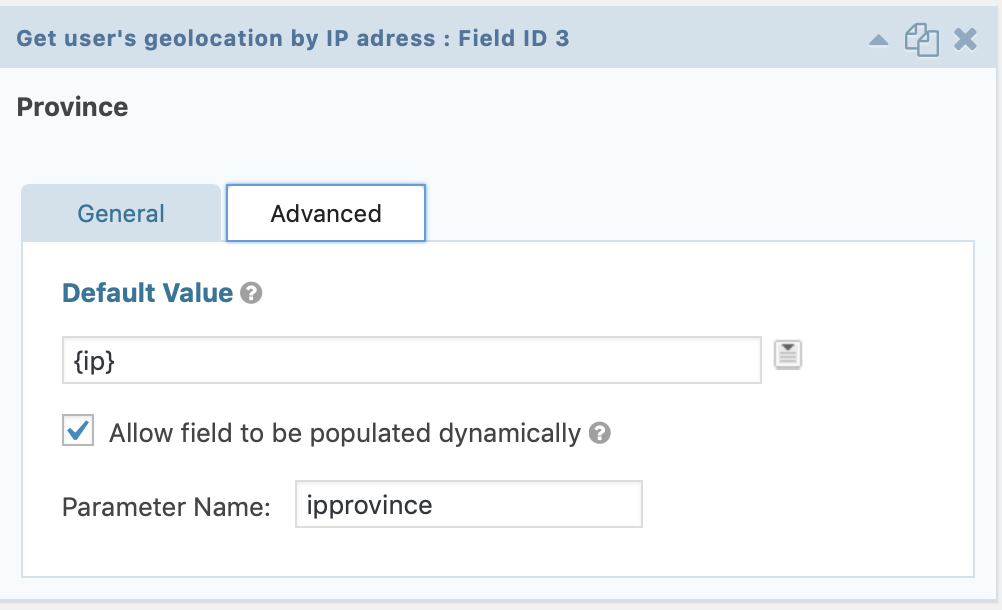
Task: Switch to the General tab
Action: click(121, 213)
